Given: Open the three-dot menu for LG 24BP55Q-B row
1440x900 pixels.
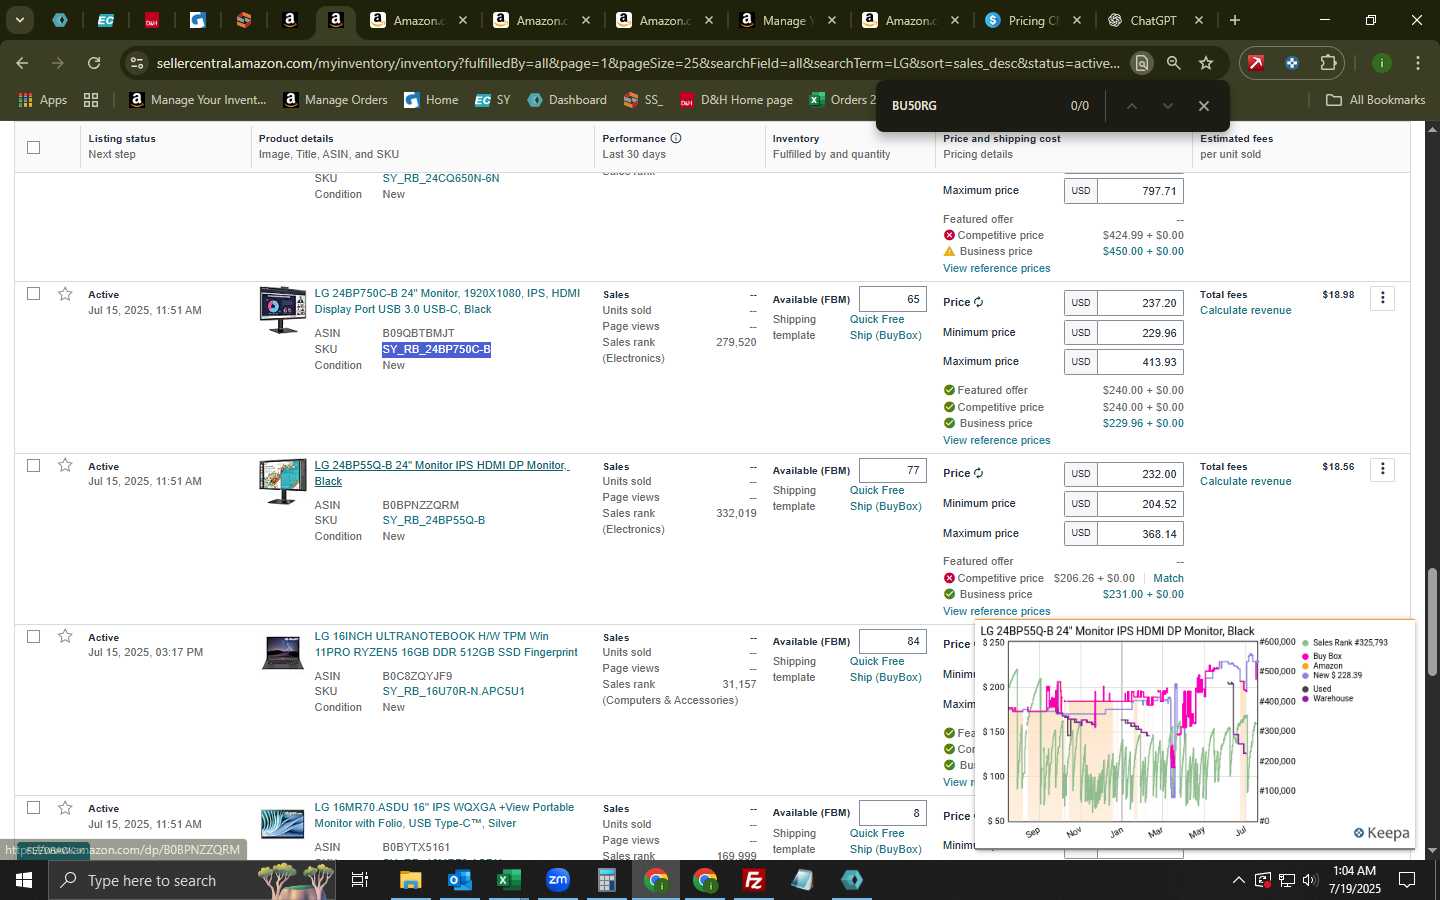Looking at the screenshot, I should (1382, 469).
